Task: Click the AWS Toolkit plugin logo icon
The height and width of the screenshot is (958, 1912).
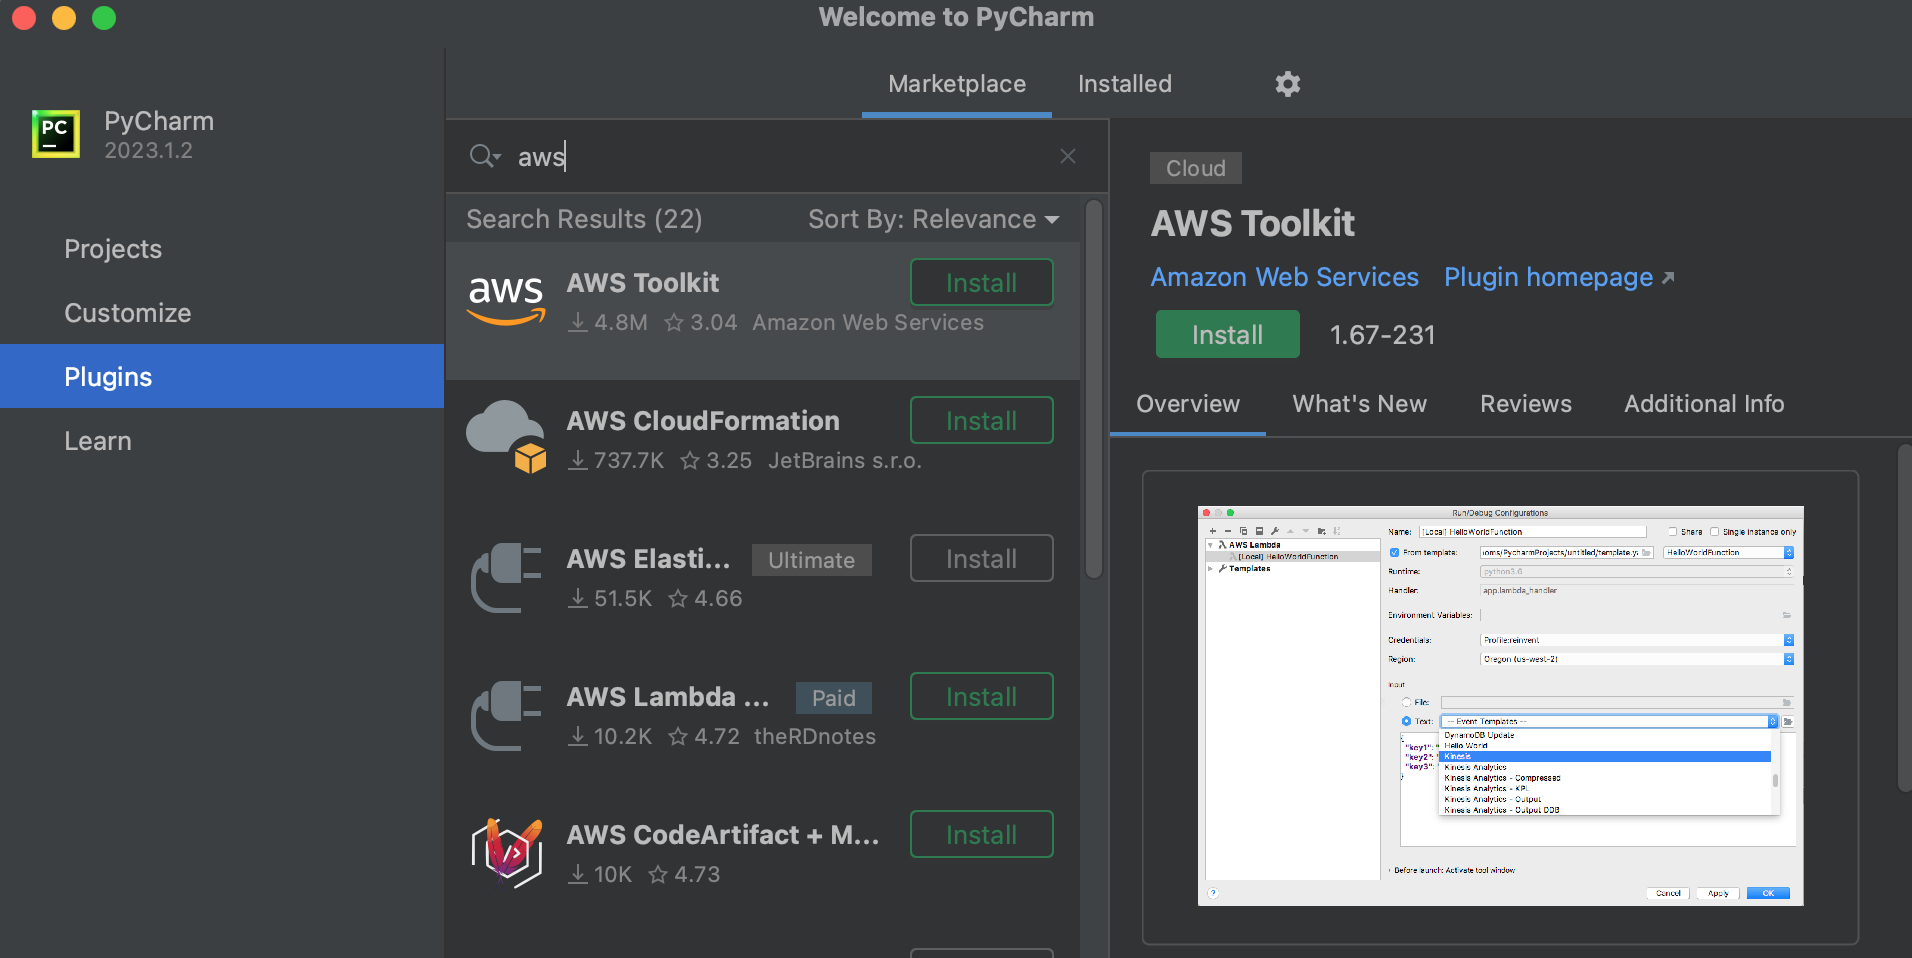Action: tap(506, 298)
